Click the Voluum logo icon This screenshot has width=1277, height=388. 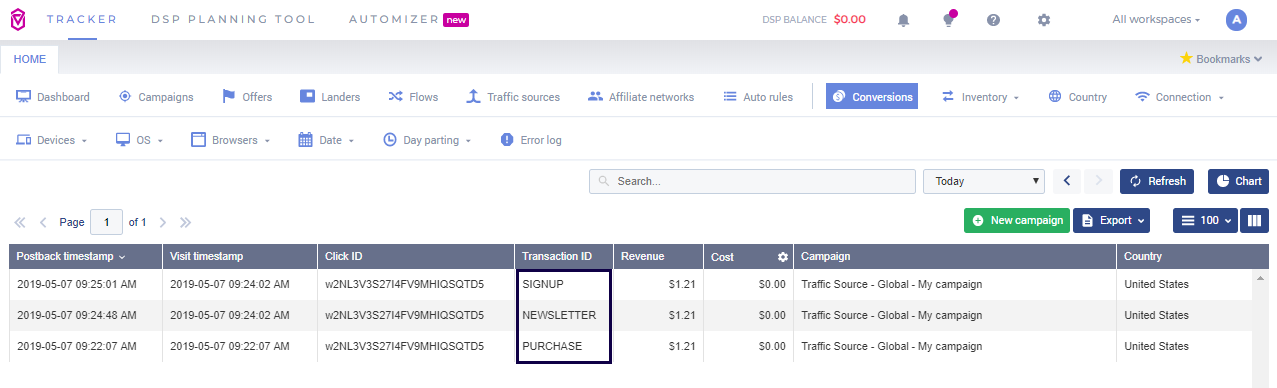[x=18, y=19]
